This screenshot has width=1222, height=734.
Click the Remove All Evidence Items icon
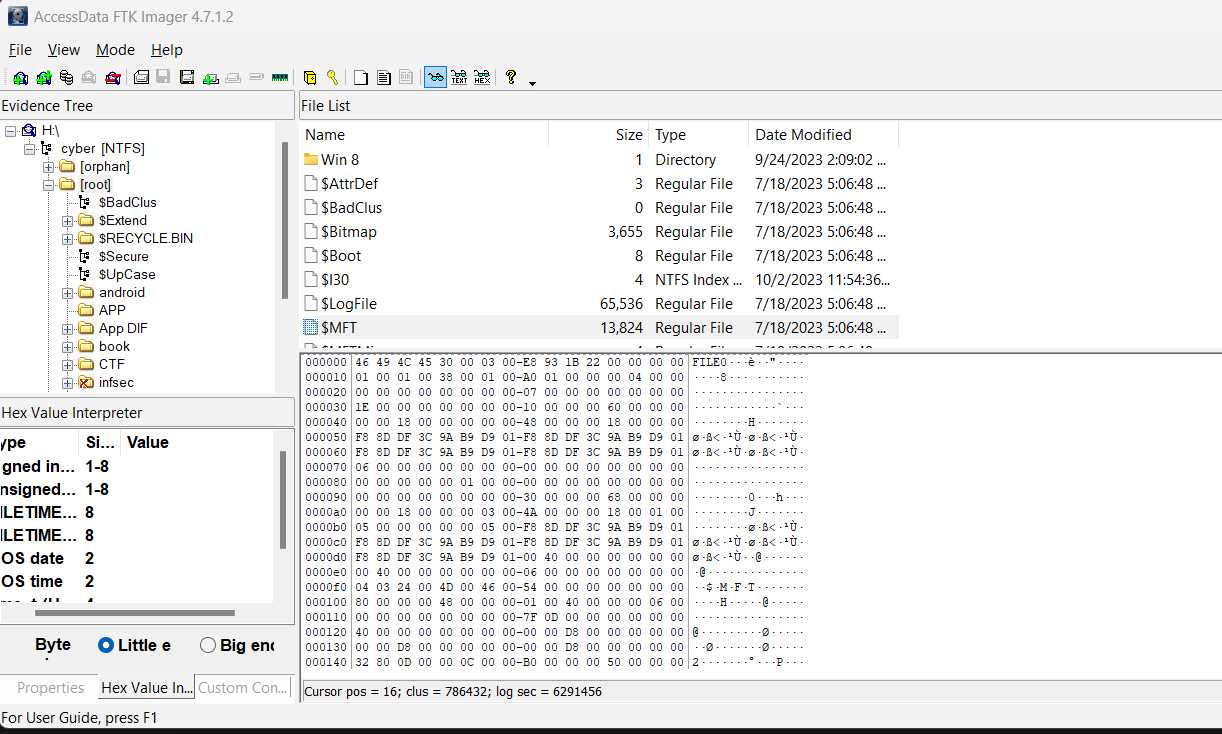[112, 78]
